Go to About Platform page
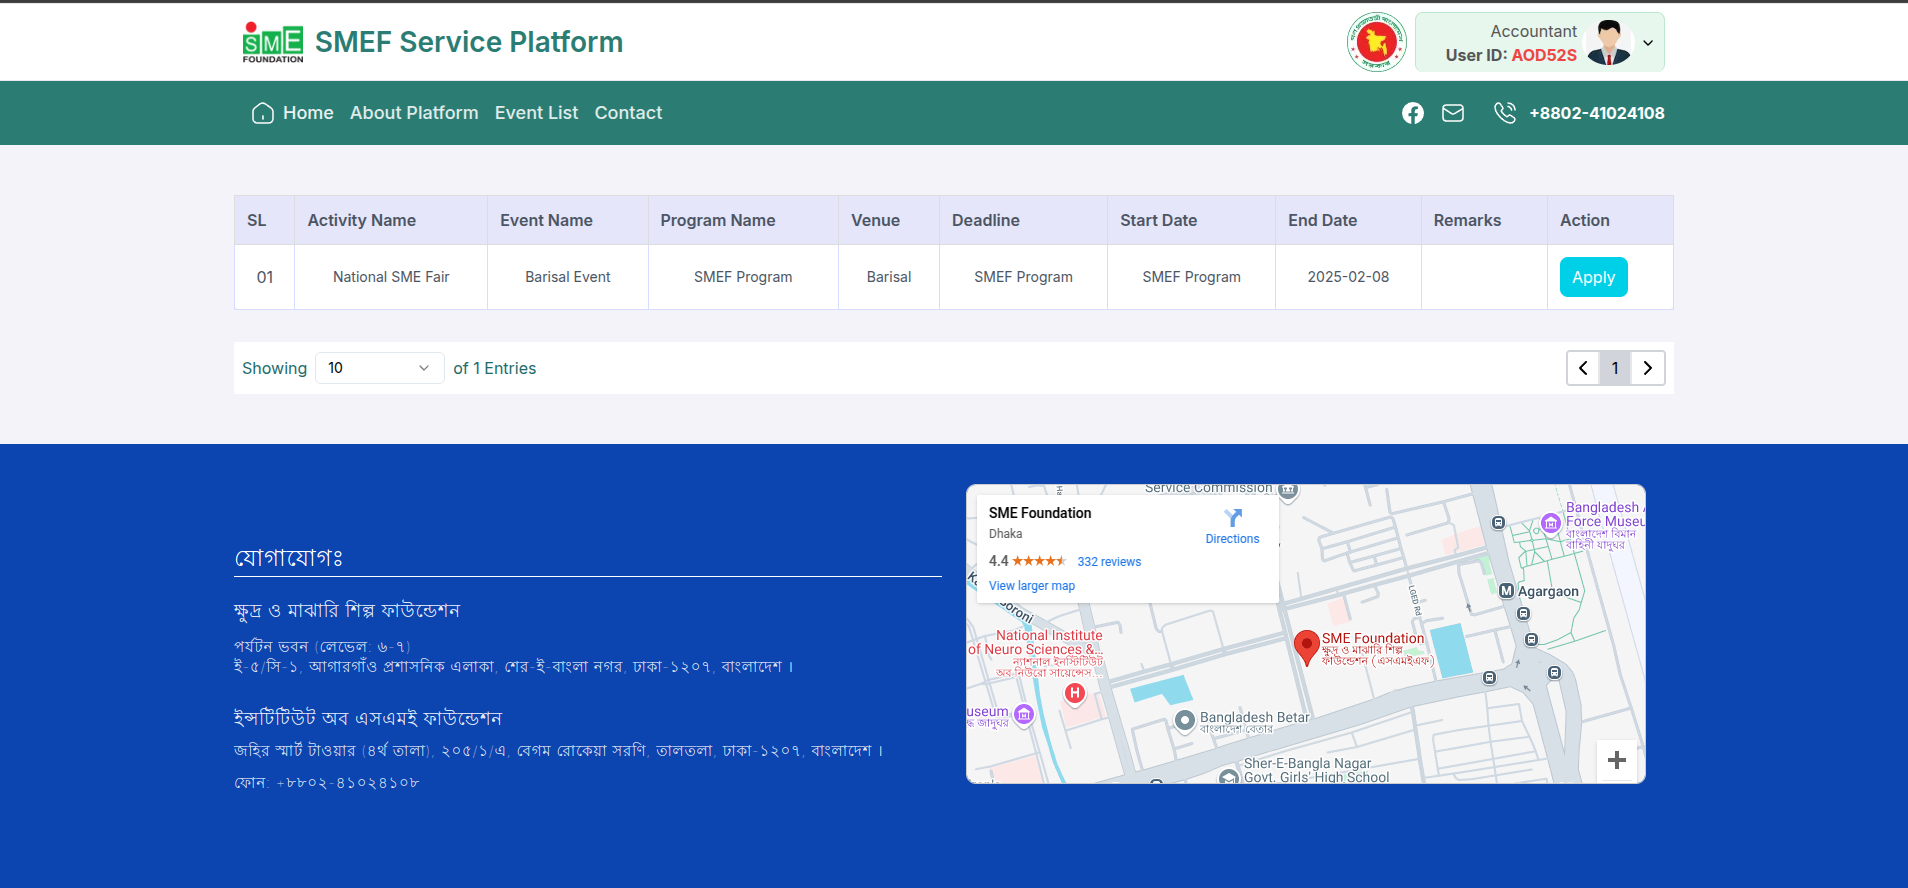This screenshot has height=888, width=1908. coord(414,113)
